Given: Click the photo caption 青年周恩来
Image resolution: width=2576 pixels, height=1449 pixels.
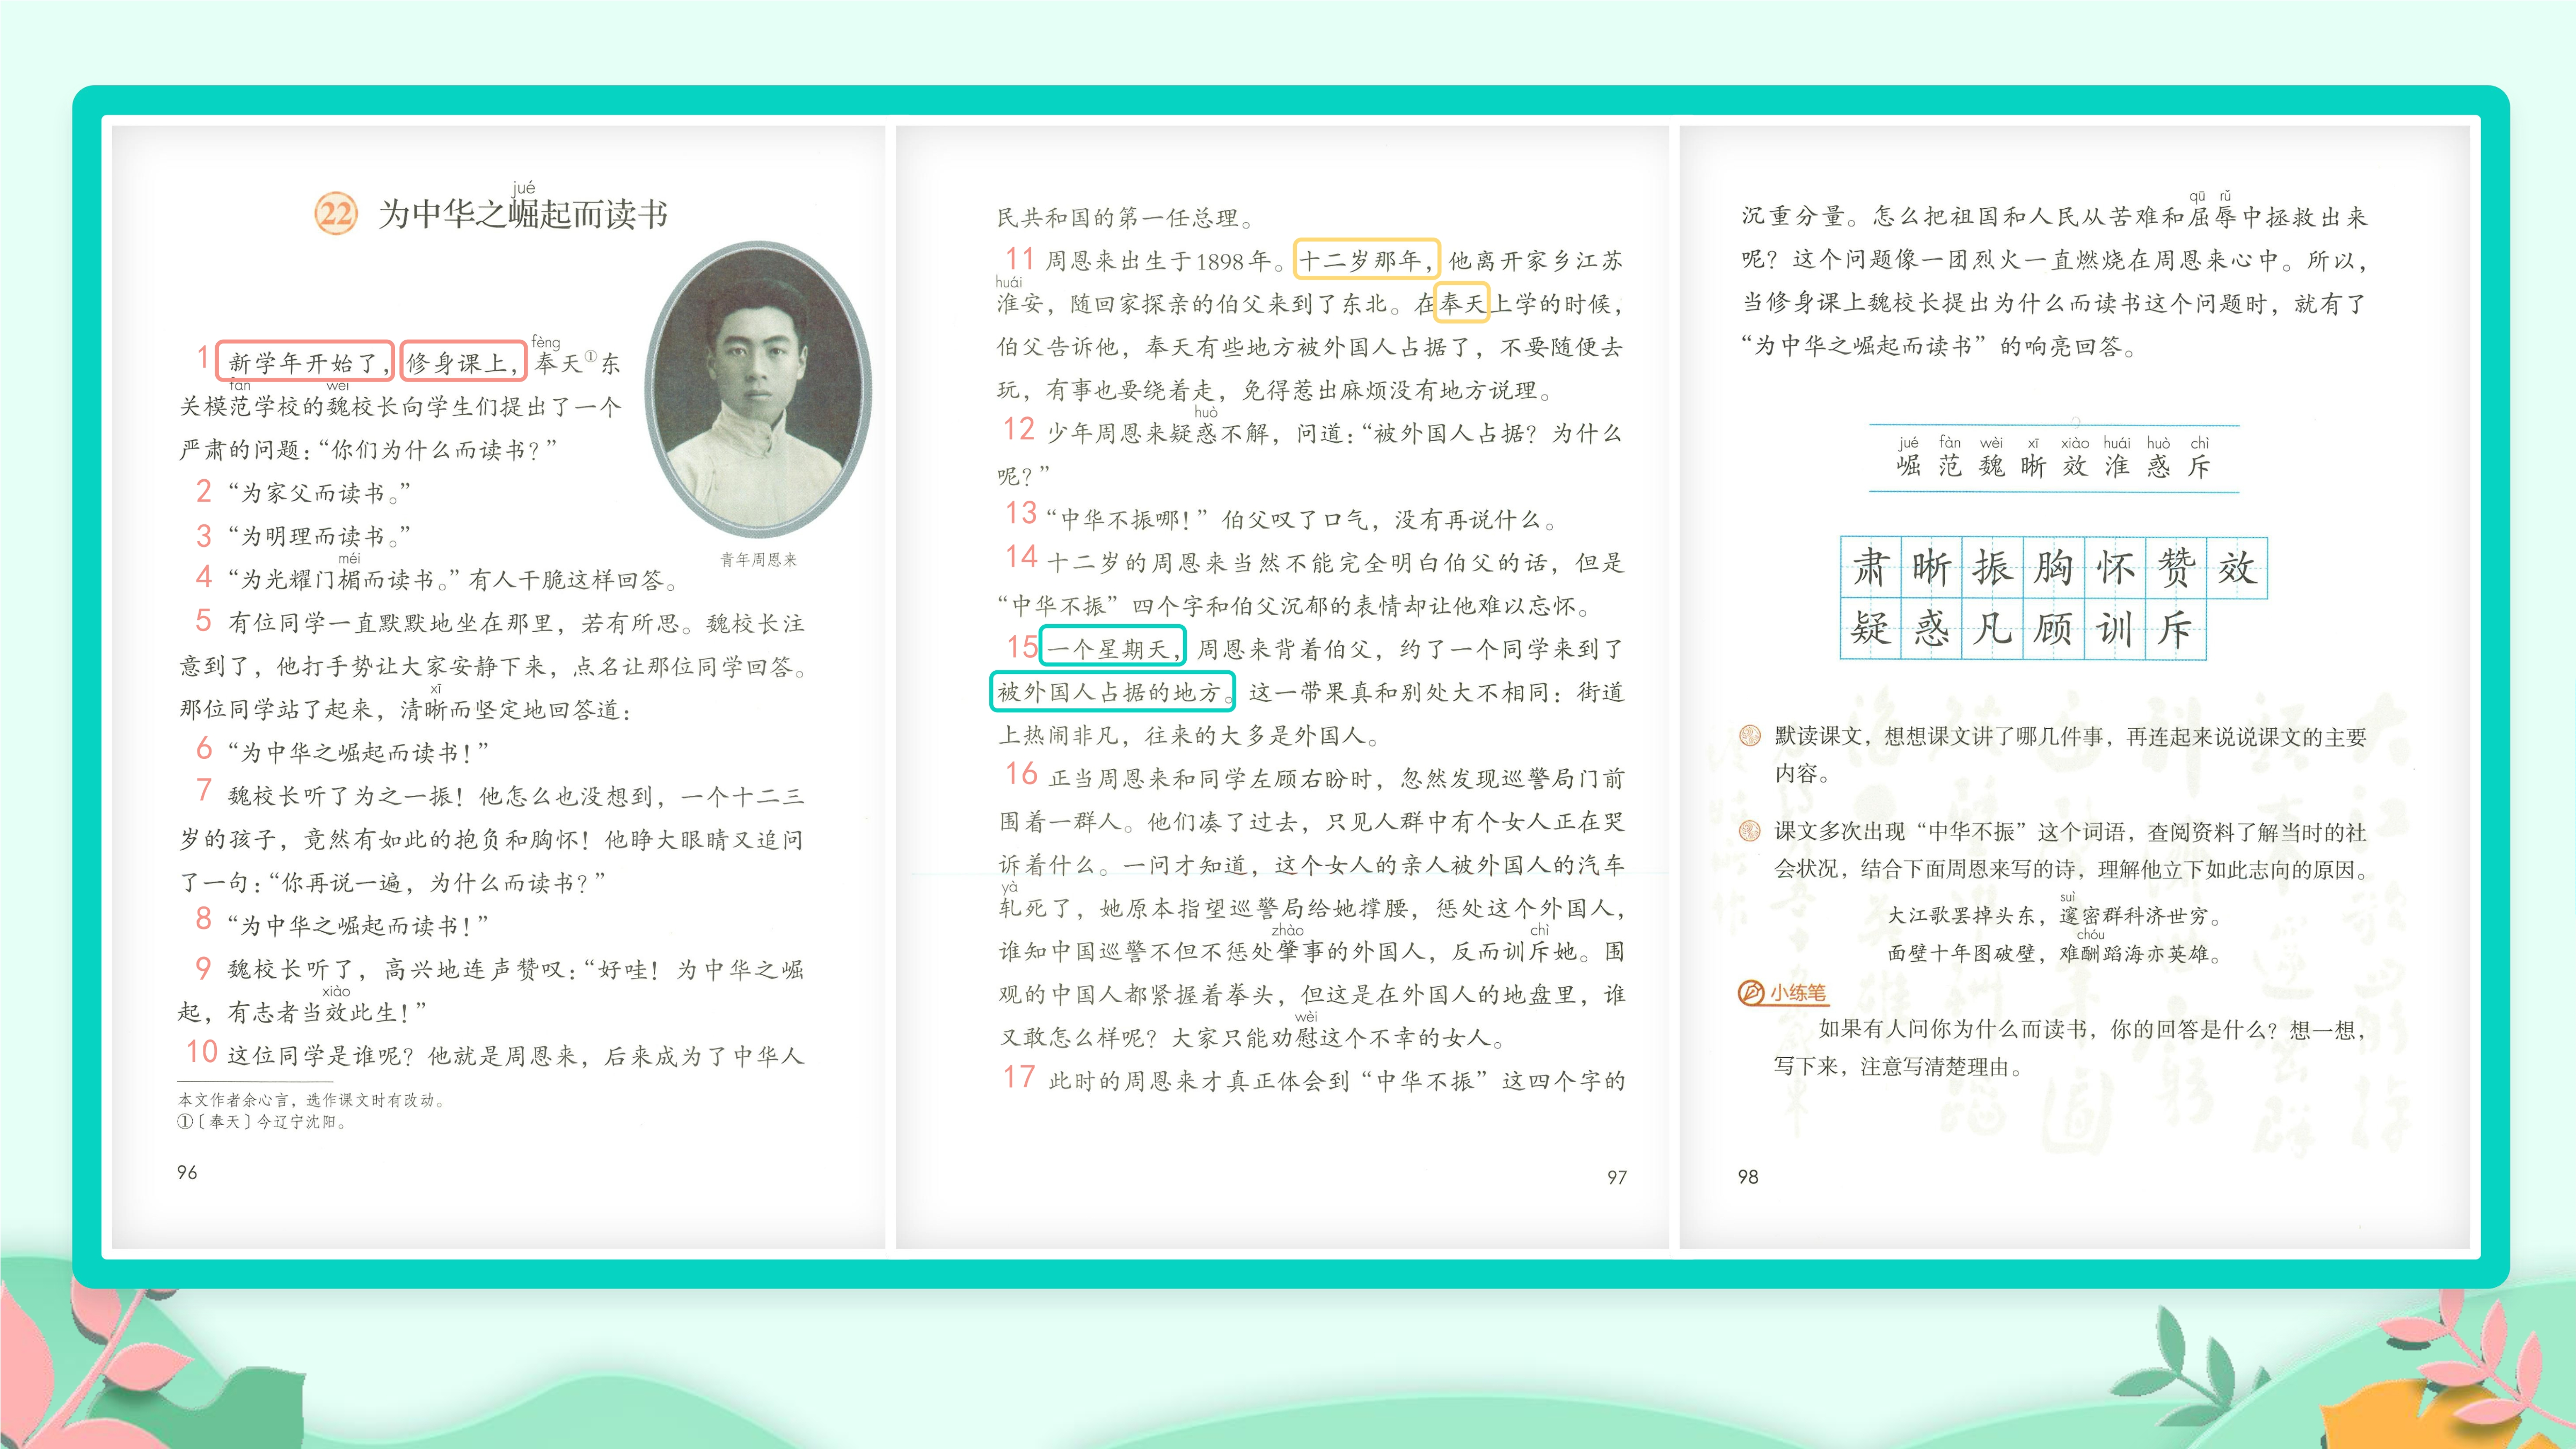Looking at the screenshot, I should point(758,560).
